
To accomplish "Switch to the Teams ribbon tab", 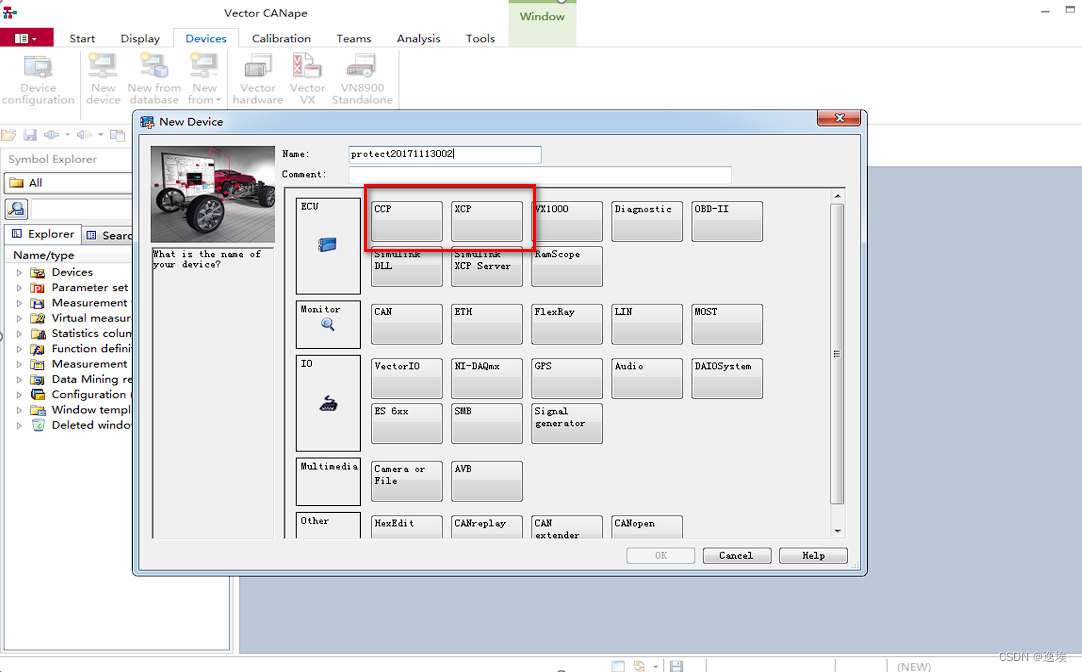I will pyautogui.click(x=353, y=39).
